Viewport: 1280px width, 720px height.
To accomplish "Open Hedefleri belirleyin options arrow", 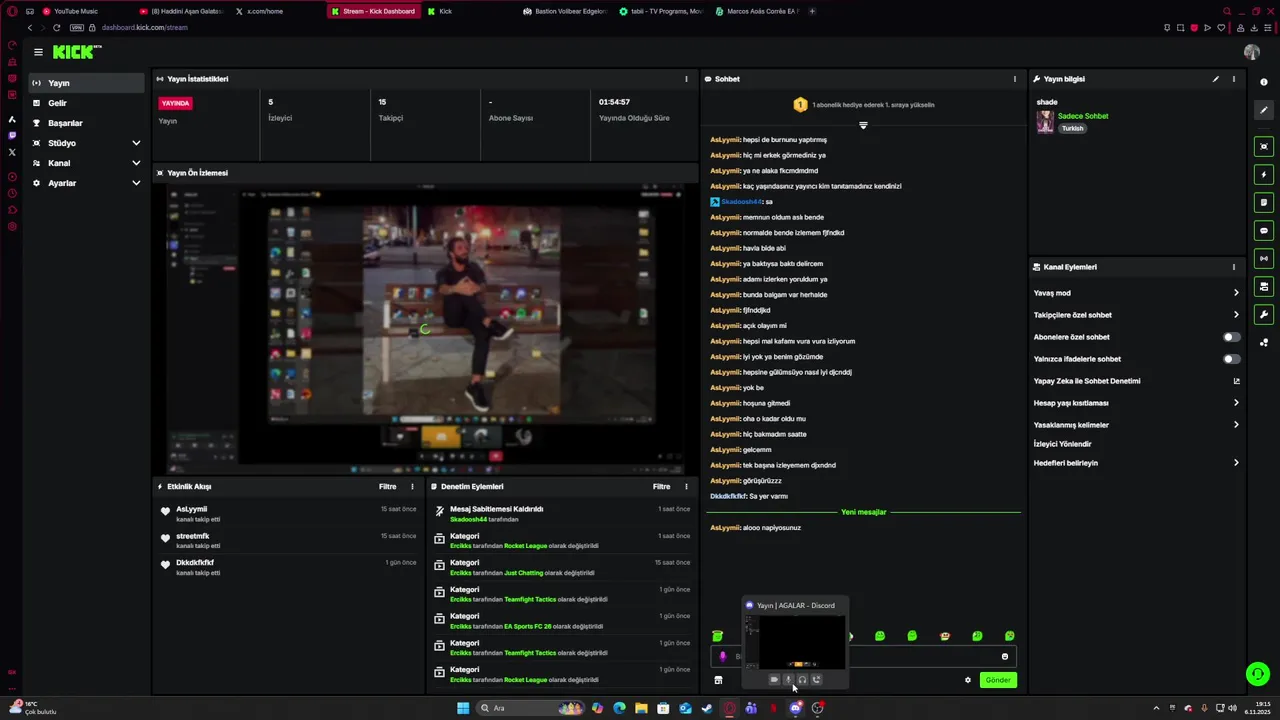I will click(x=1236, y=463).
